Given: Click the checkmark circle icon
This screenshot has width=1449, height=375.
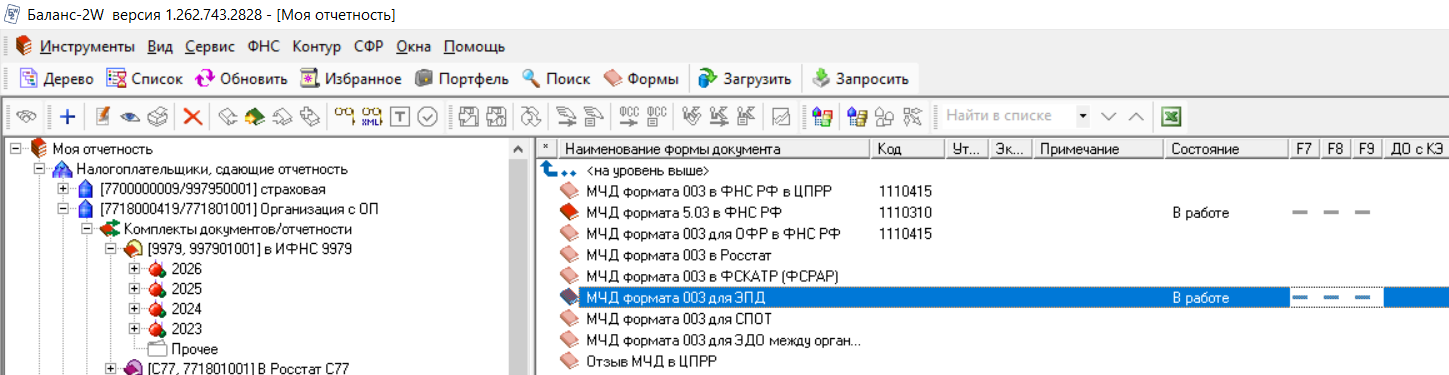Looking at the screenshot, I should [x=428, y=116].
